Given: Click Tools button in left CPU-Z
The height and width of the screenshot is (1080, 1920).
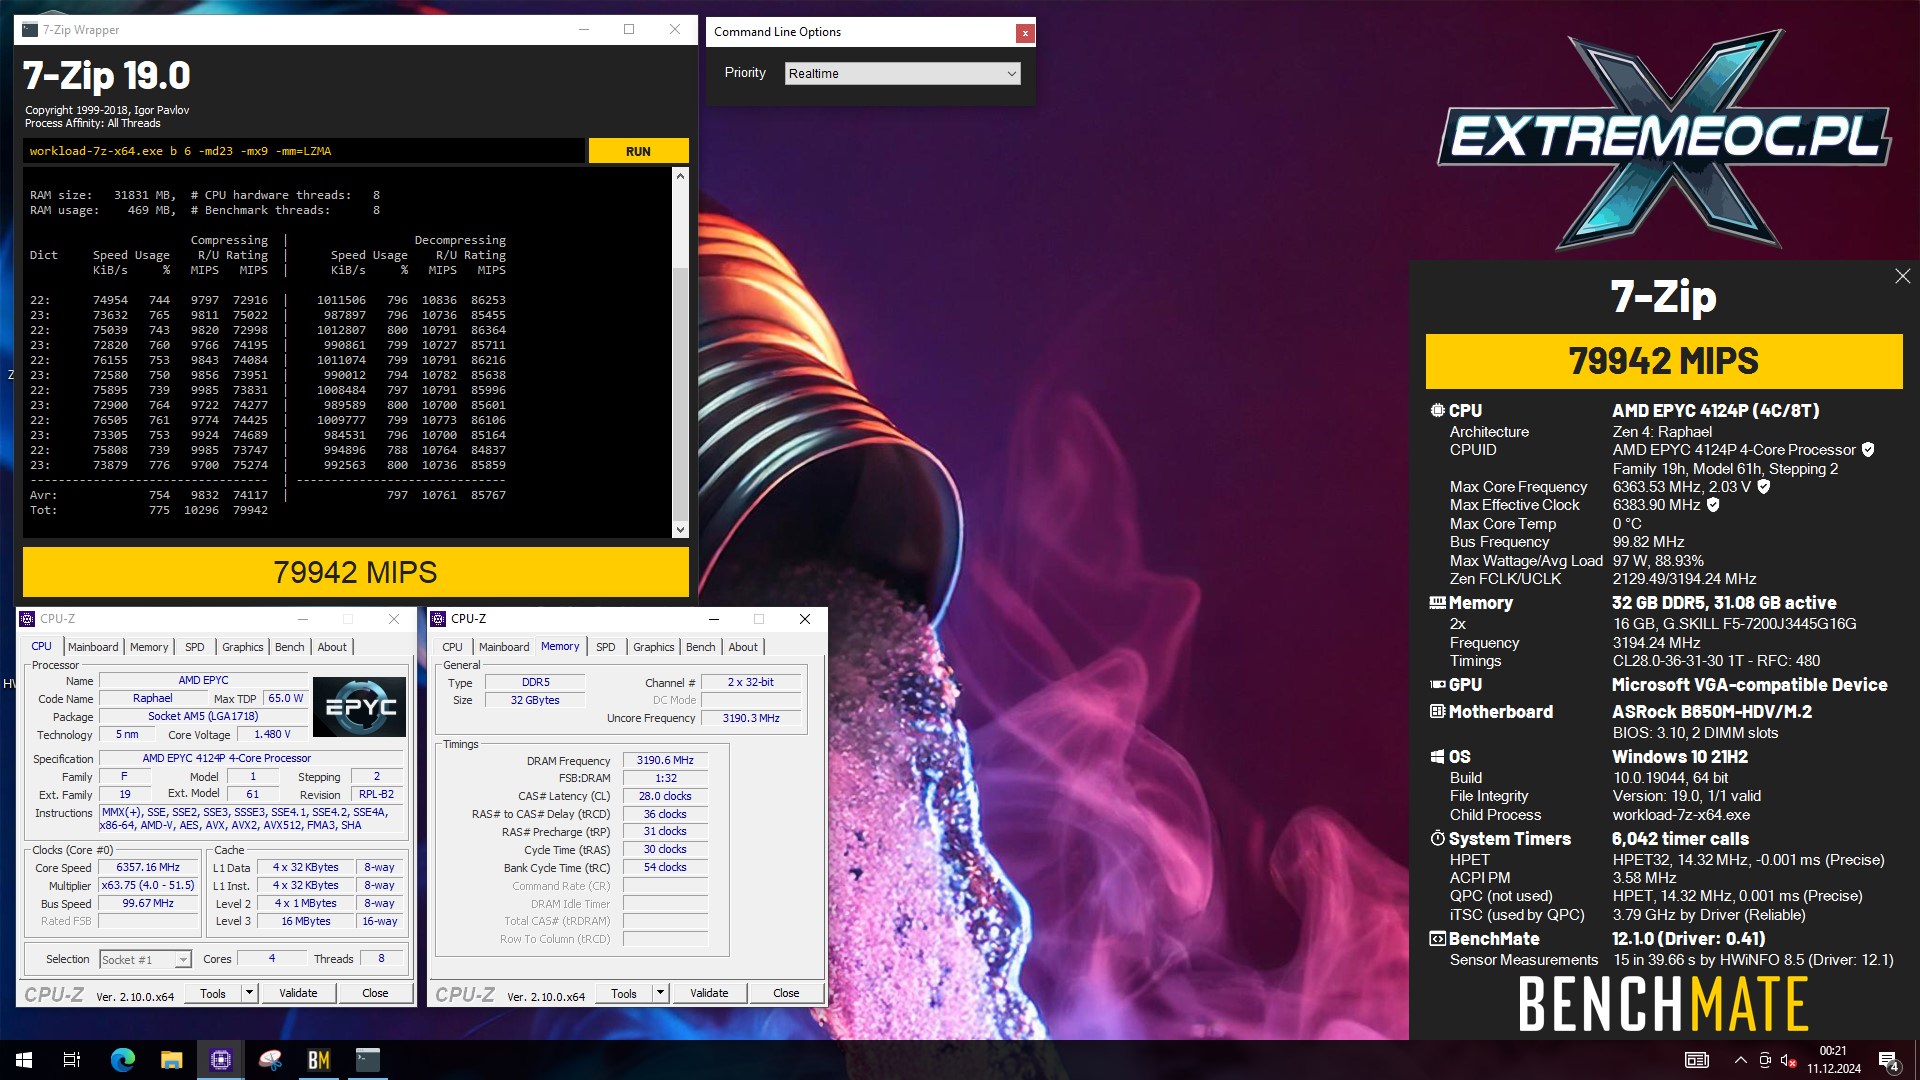Looking at the screenshot, I should click(x=214, y=993).
